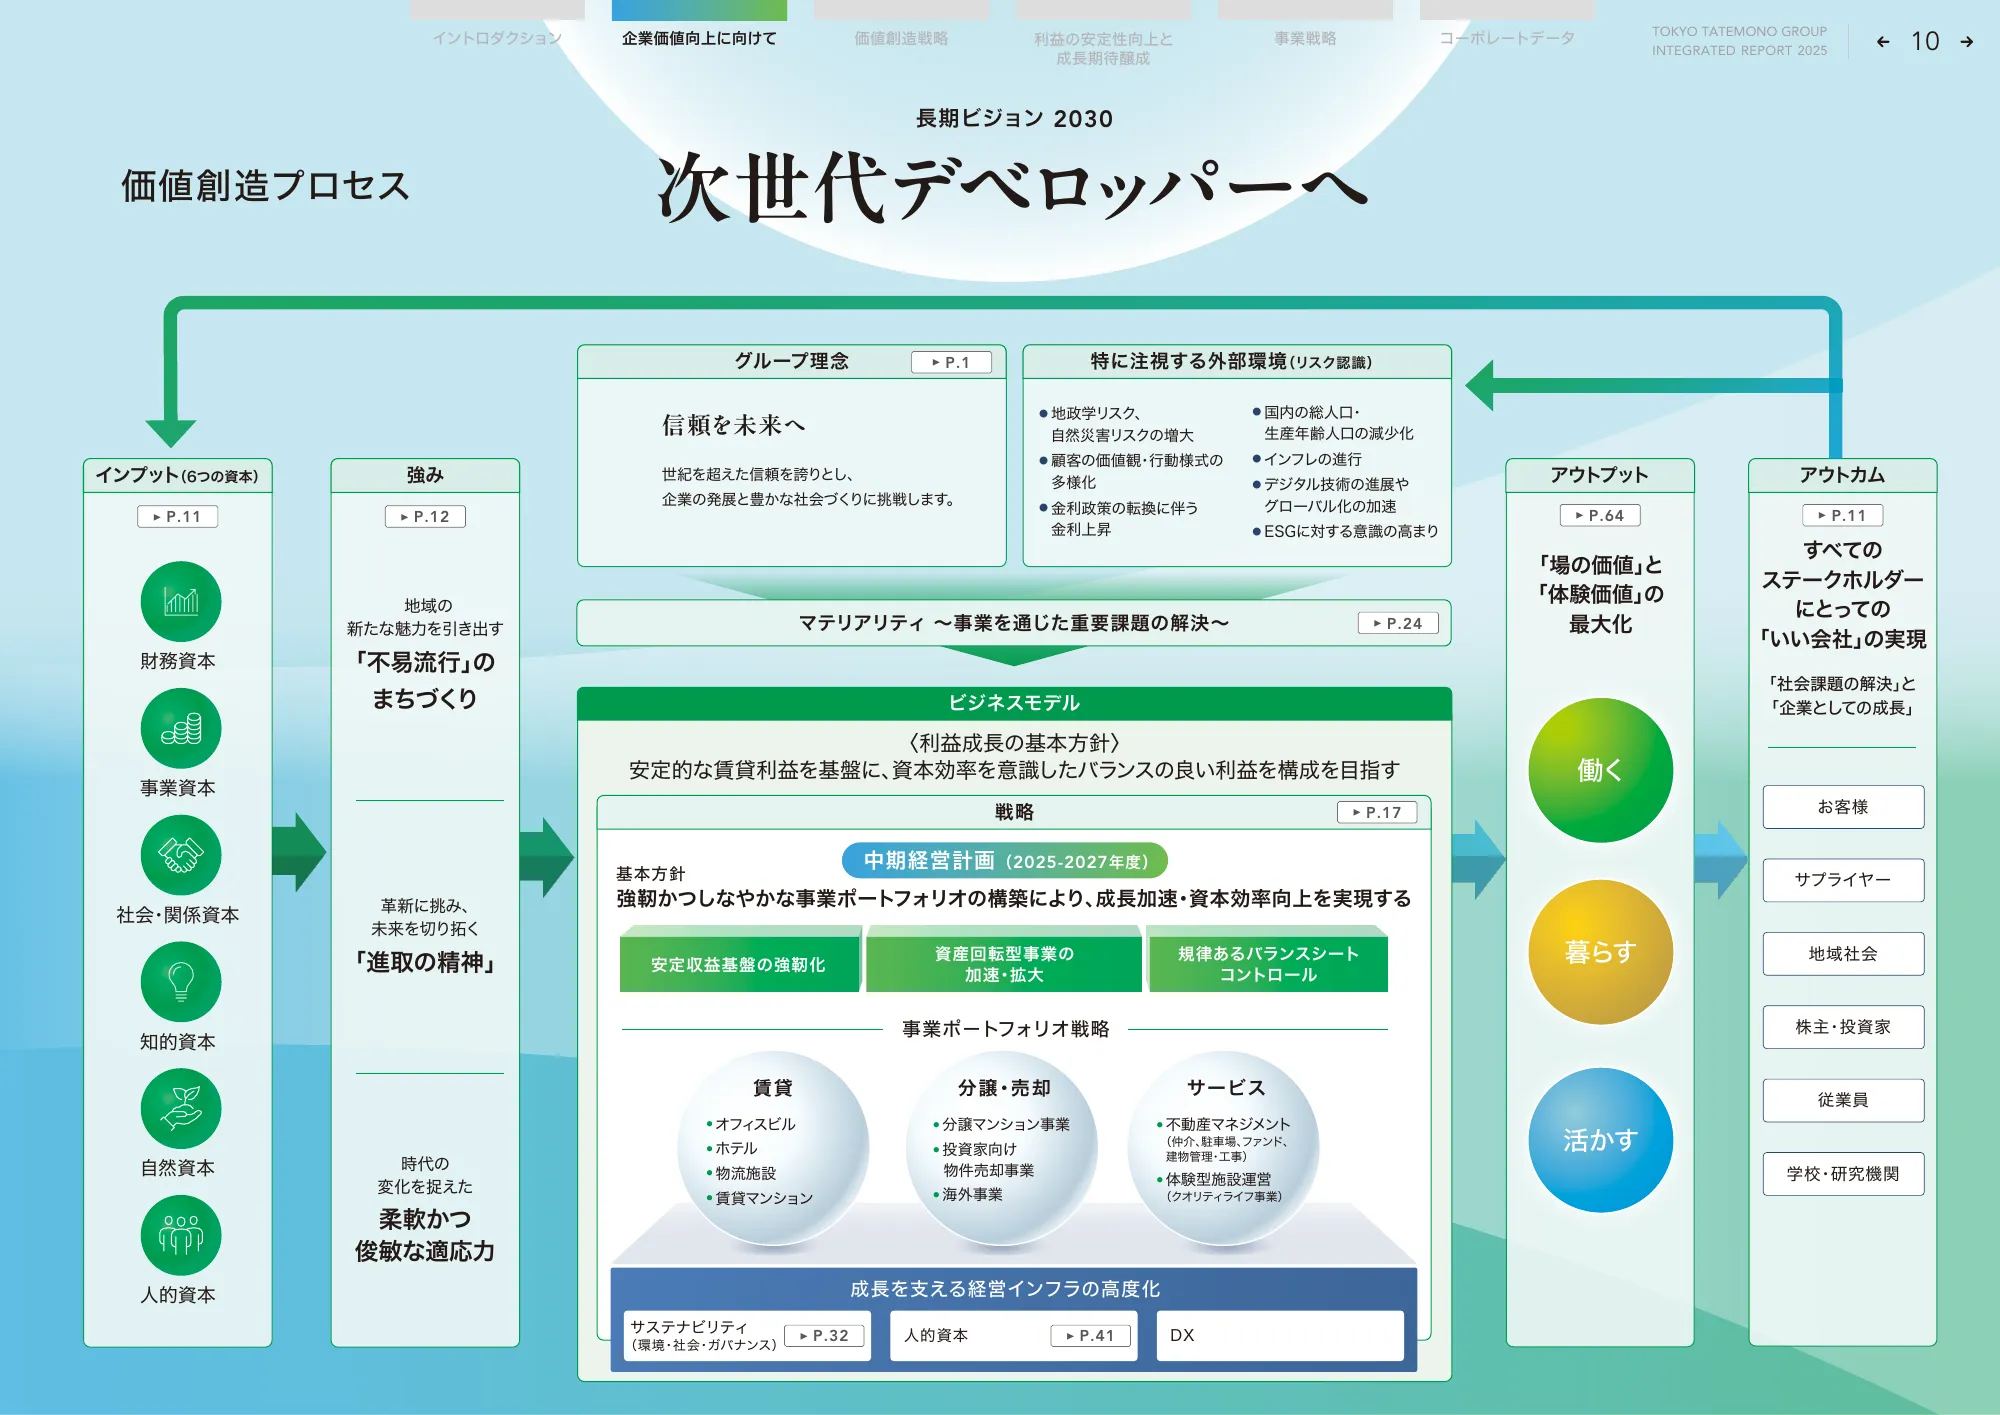Image resolution: width=2000 pixels, height=1415 pixels.
Task: Select the 株主・投資家 stakeholder box
Action: 1842,1027
